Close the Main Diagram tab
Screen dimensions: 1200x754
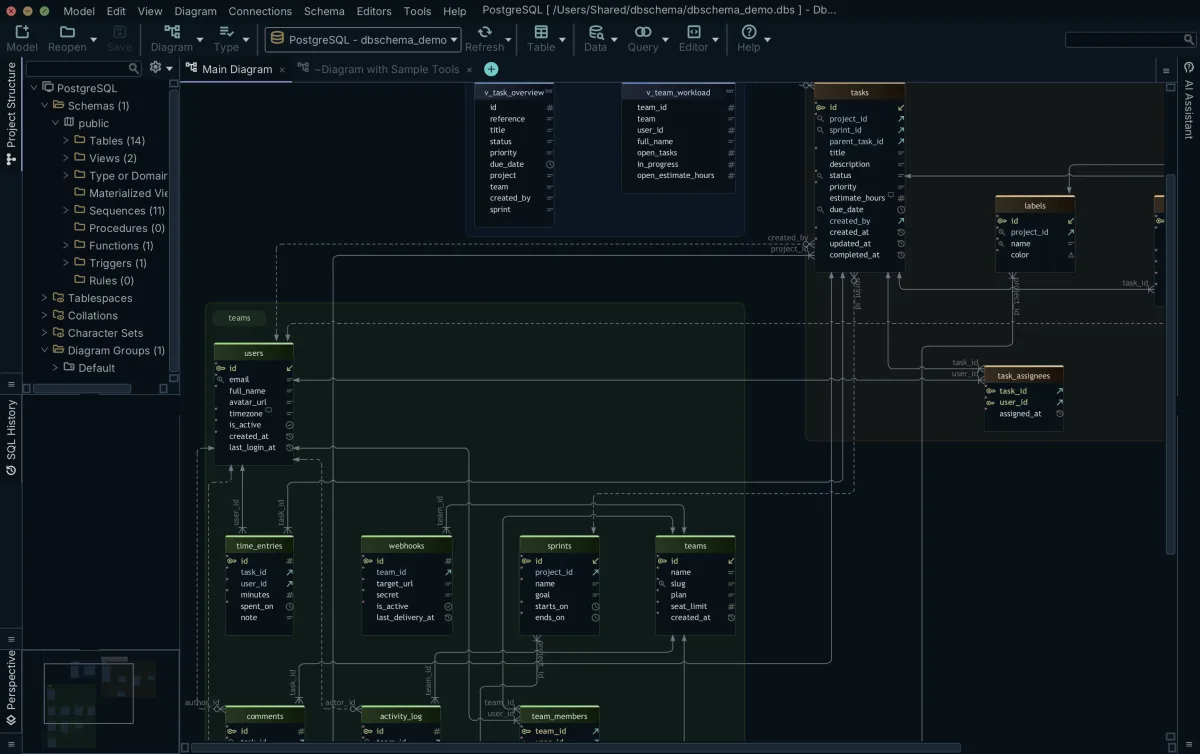(x=282, y=70)
